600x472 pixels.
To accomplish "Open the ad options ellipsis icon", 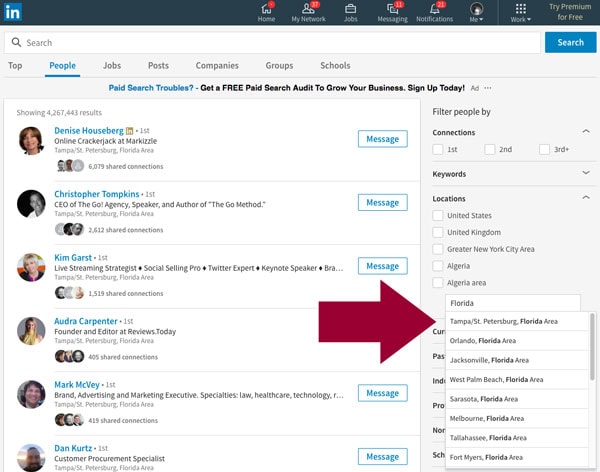I will 488,88.
